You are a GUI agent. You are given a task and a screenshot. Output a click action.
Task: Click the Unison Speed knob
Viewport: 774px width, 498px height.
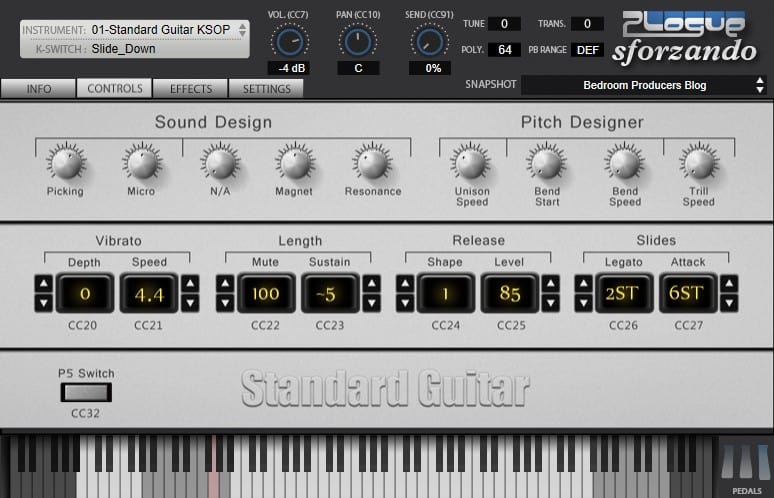(x=471, y=162)
